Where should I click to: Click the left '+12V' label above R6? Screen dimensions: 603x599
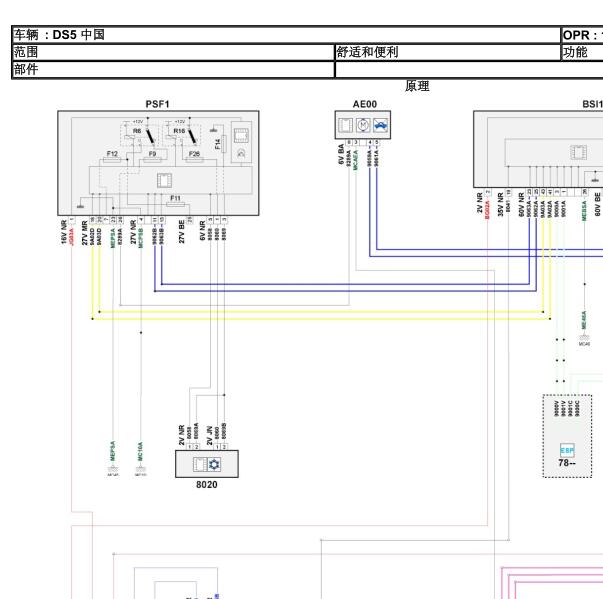click(138, 121)
